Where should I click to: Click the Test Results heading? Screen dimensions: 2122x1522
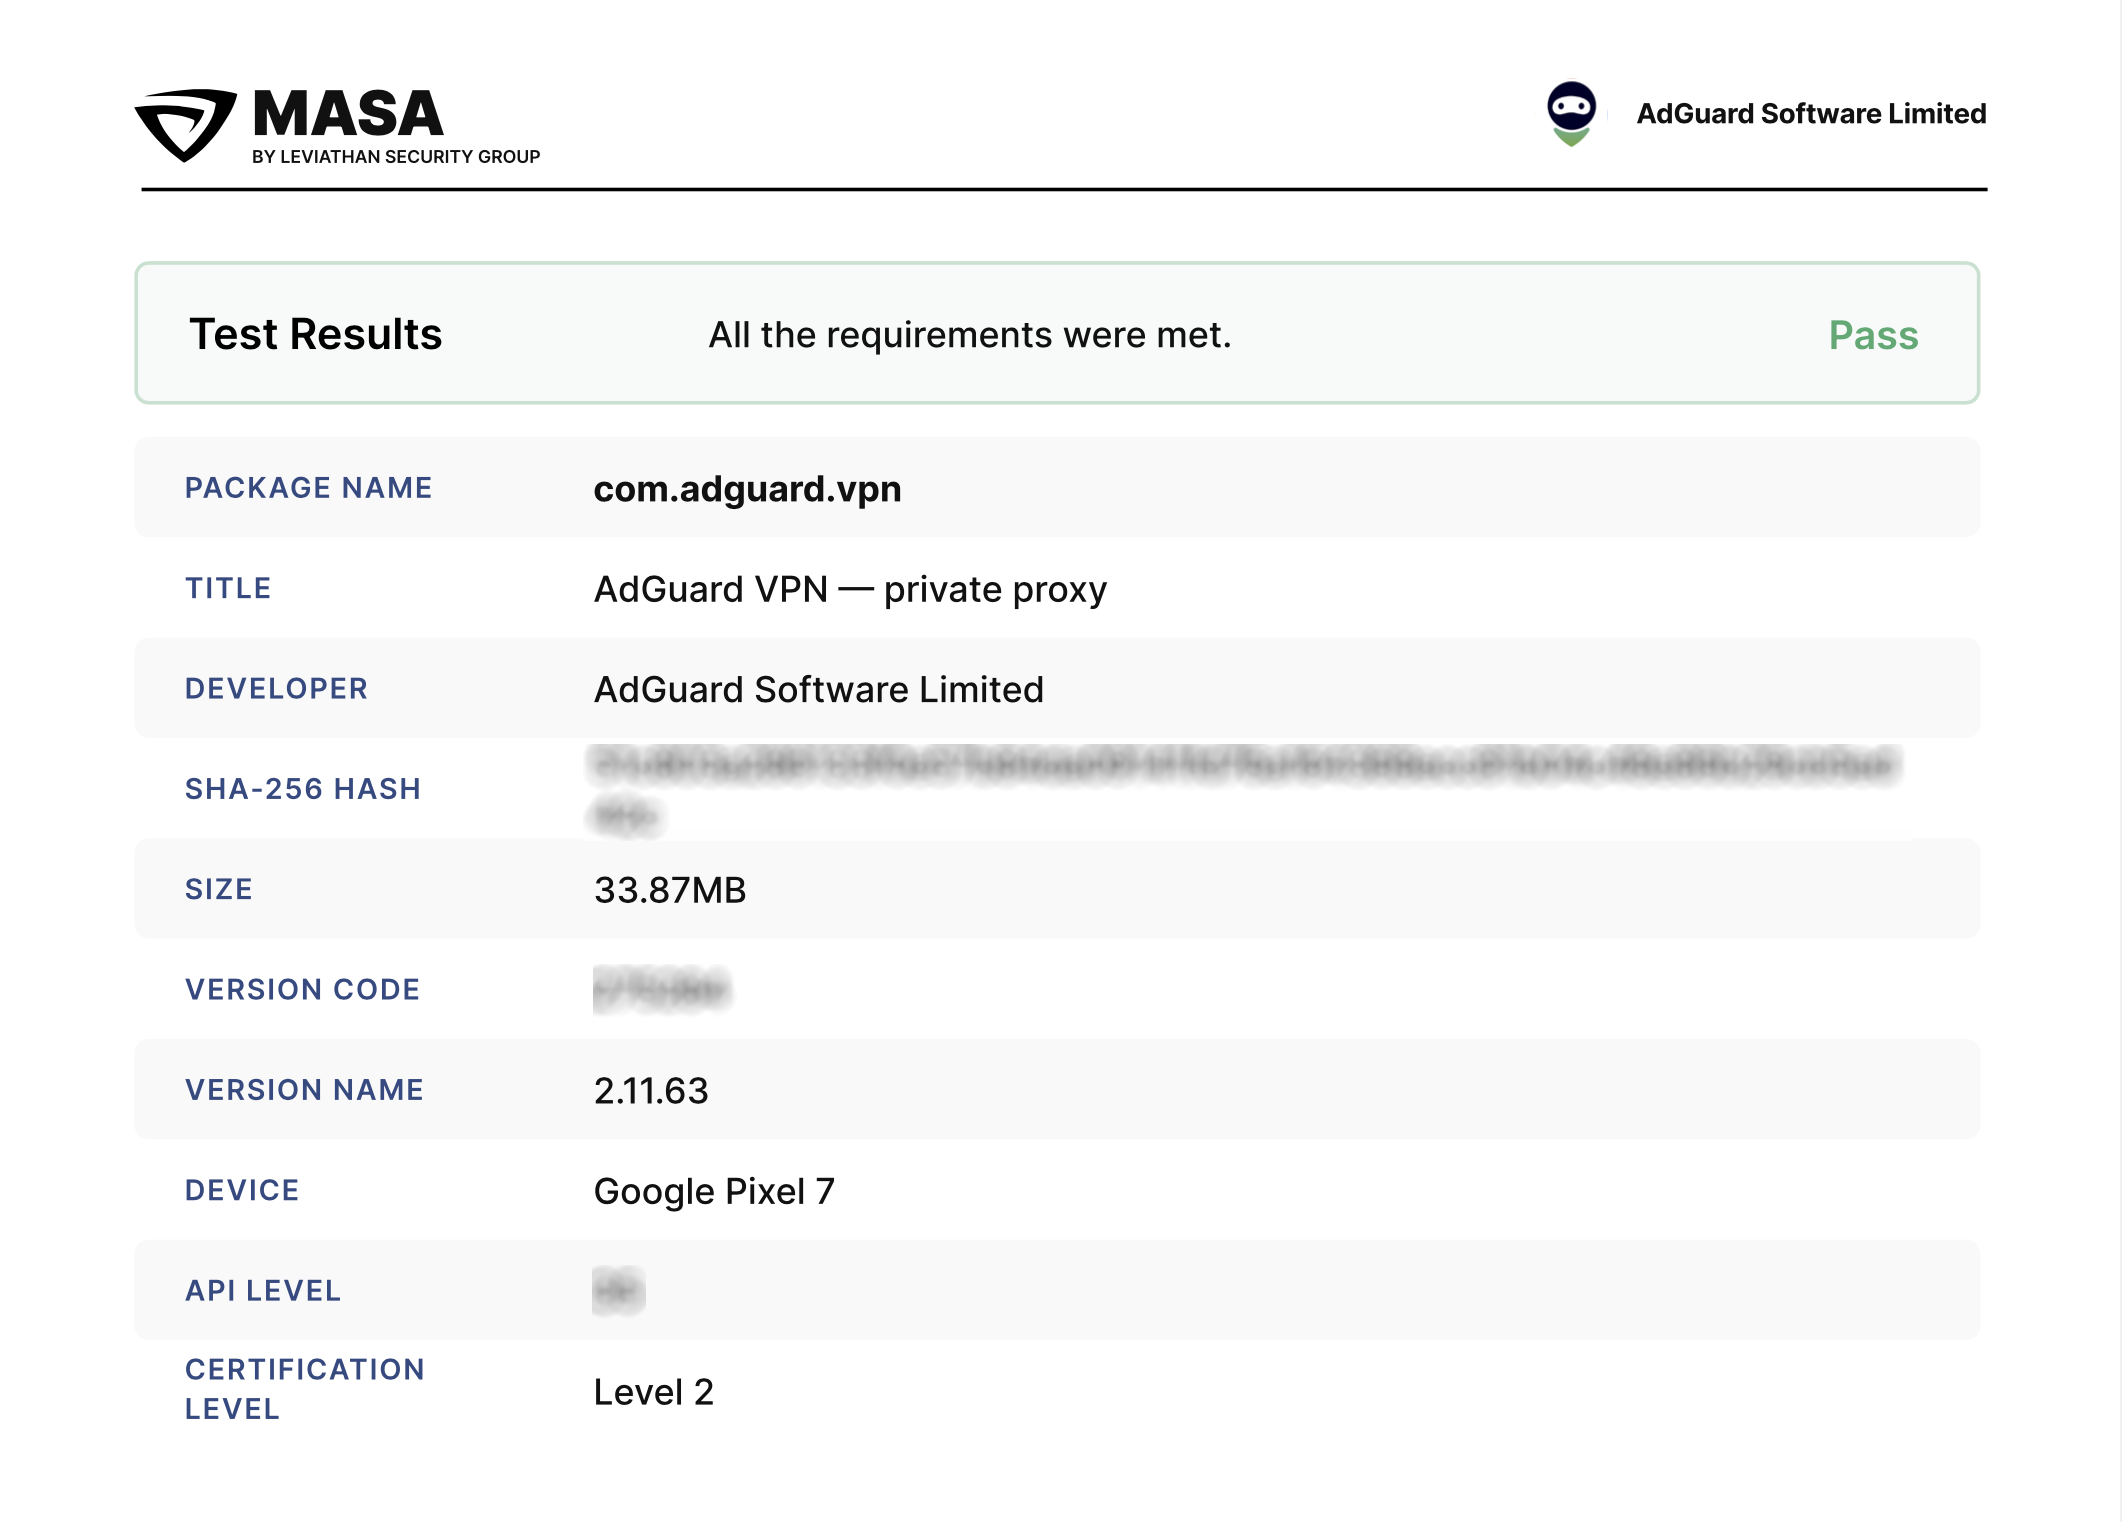[315, 334]
